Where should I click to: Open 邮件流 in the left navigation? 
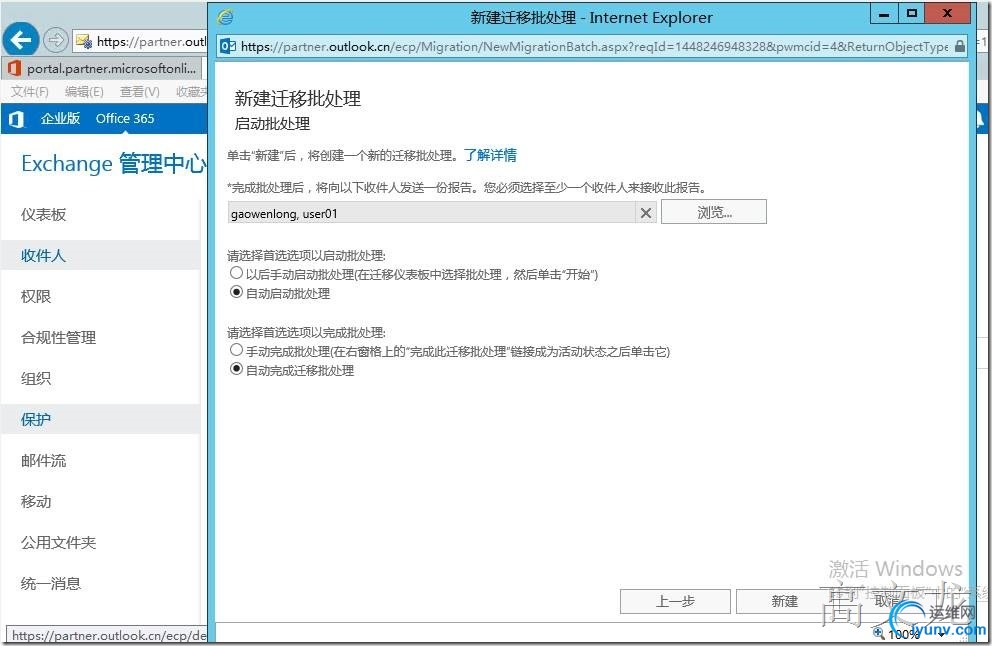coord(43,461)
